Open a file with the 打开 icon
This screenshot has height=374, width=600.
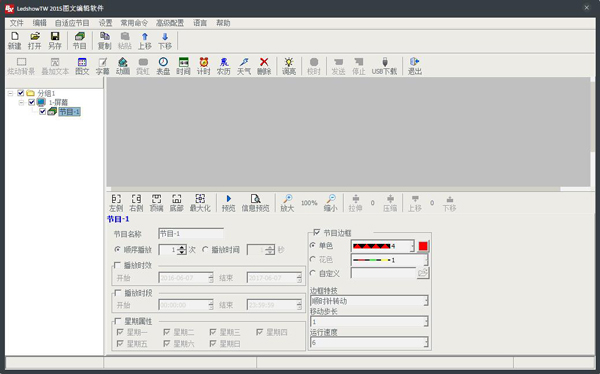[34, 41]
